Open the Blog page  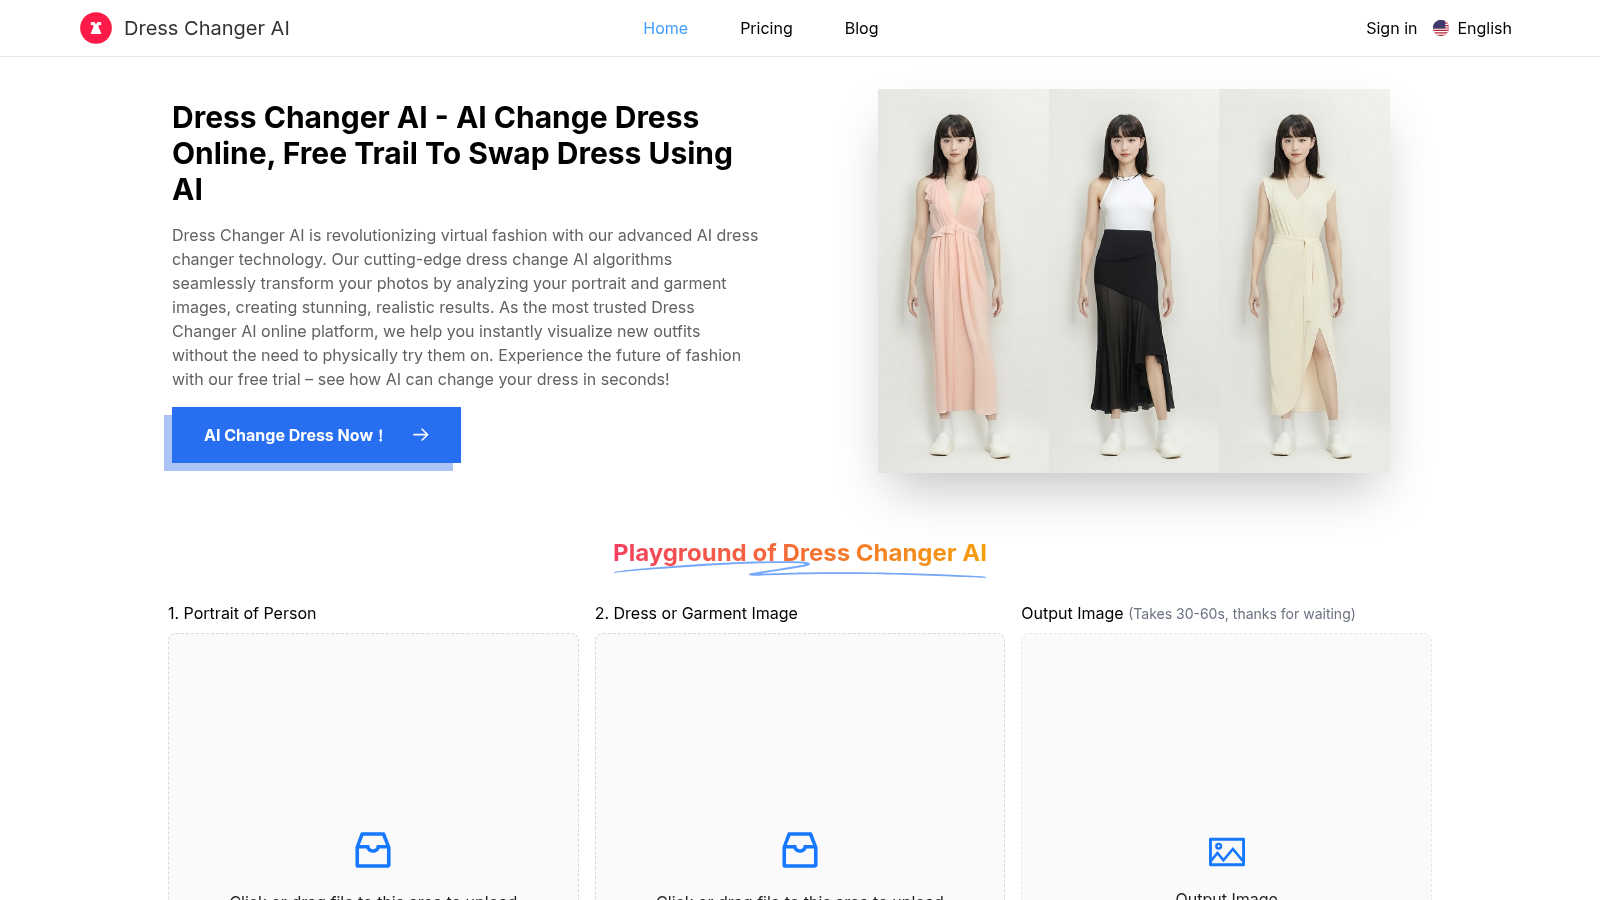861,28
